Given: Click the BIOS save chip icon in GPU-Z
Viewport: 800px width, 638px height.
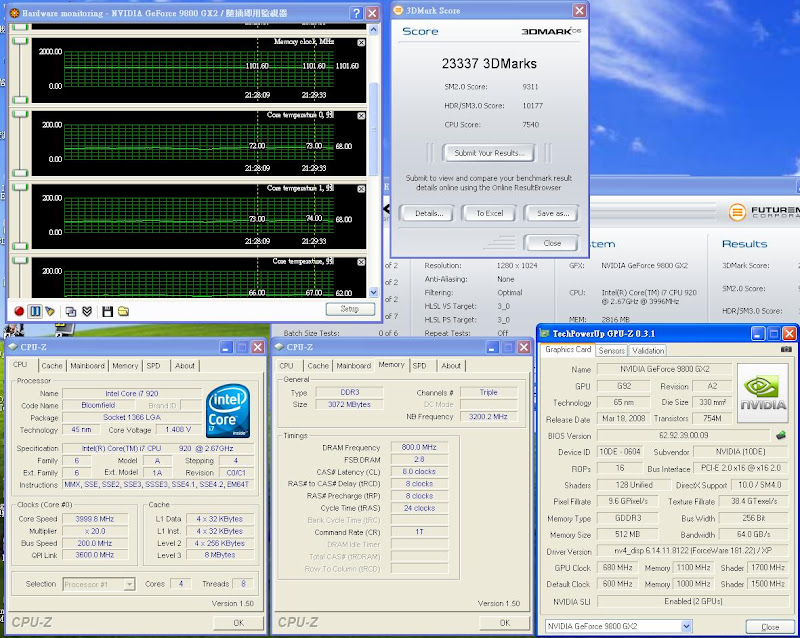Looking at the screenshot, I should point(780,435).
